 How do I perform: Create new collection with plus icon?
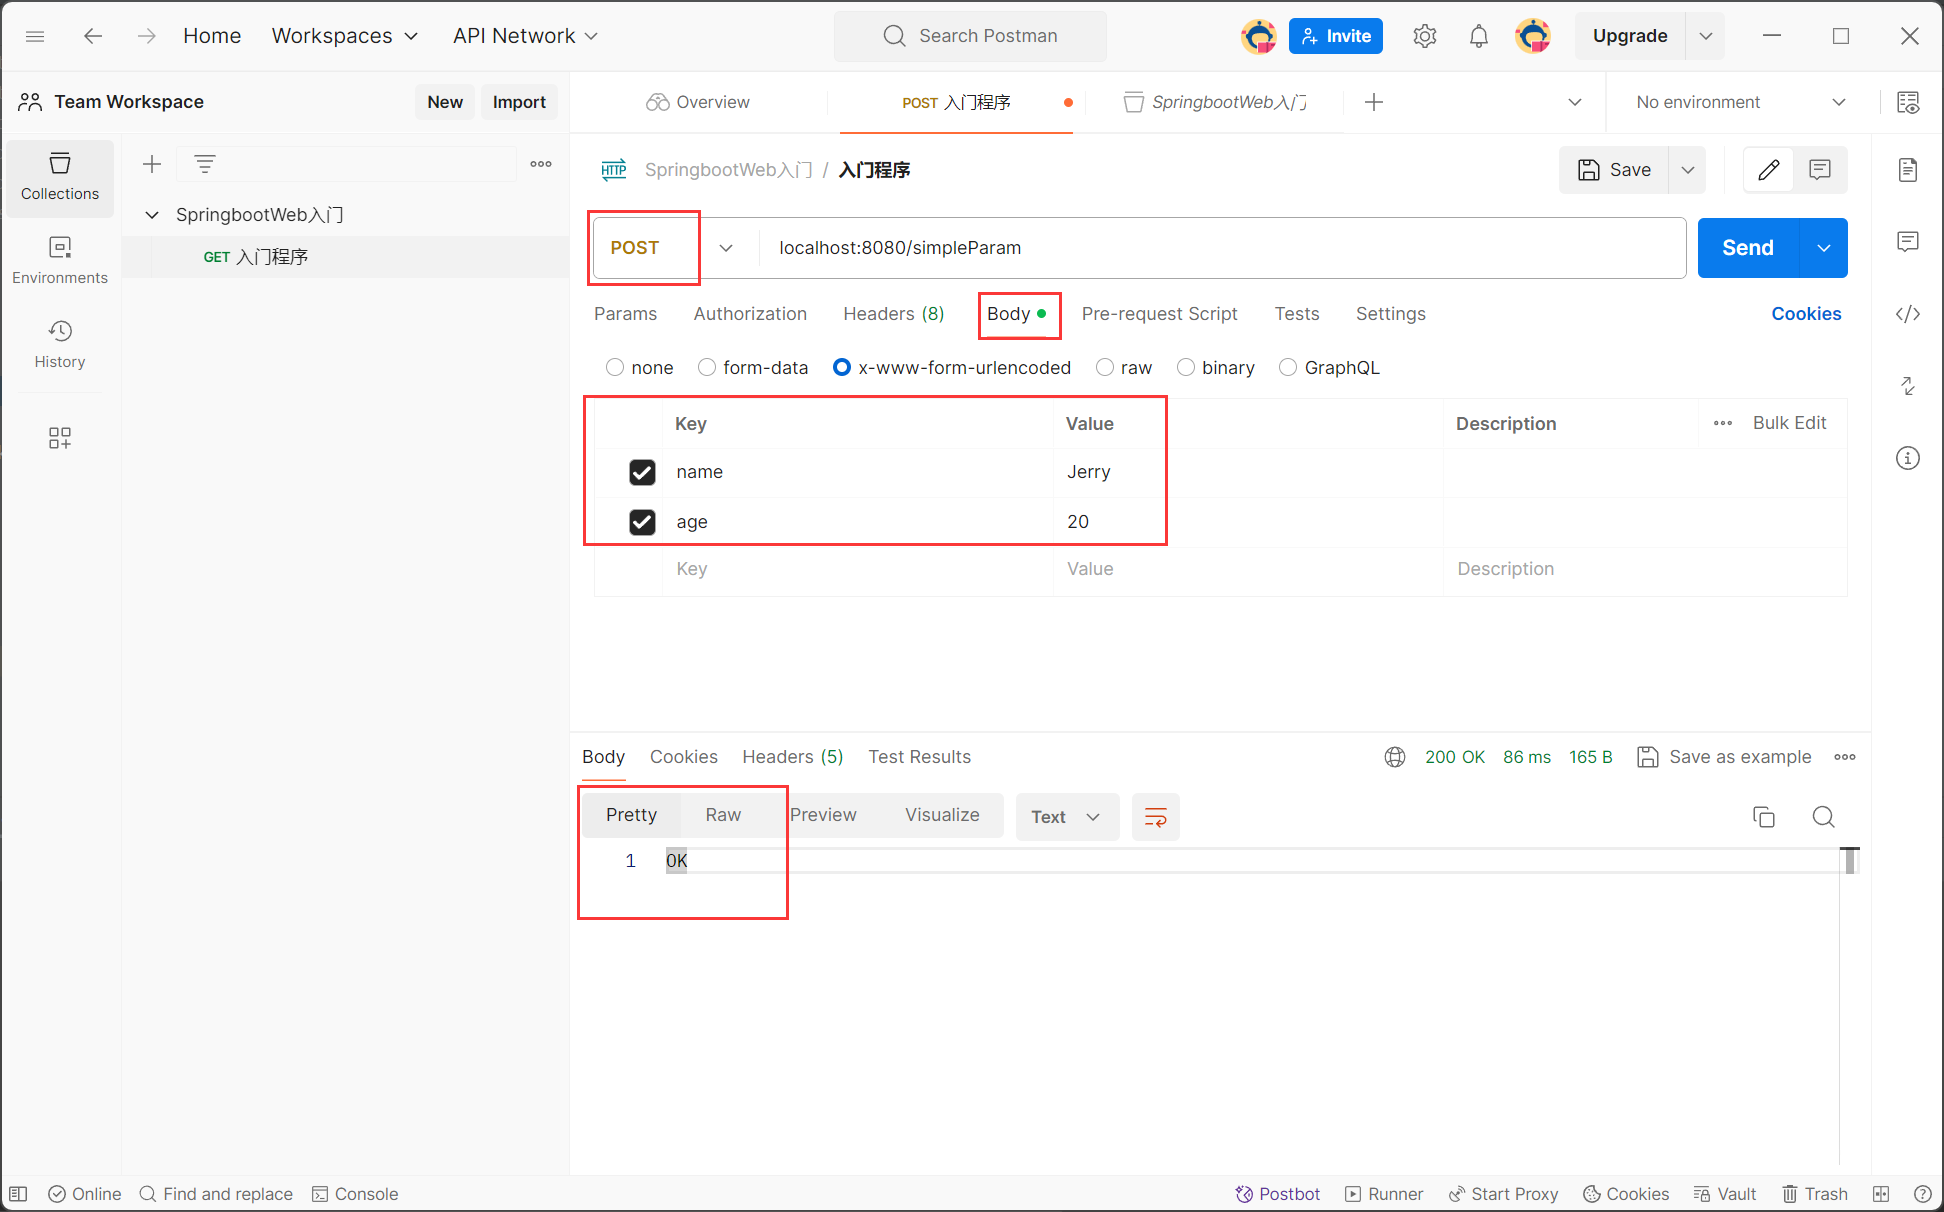[x=152, y=164]
